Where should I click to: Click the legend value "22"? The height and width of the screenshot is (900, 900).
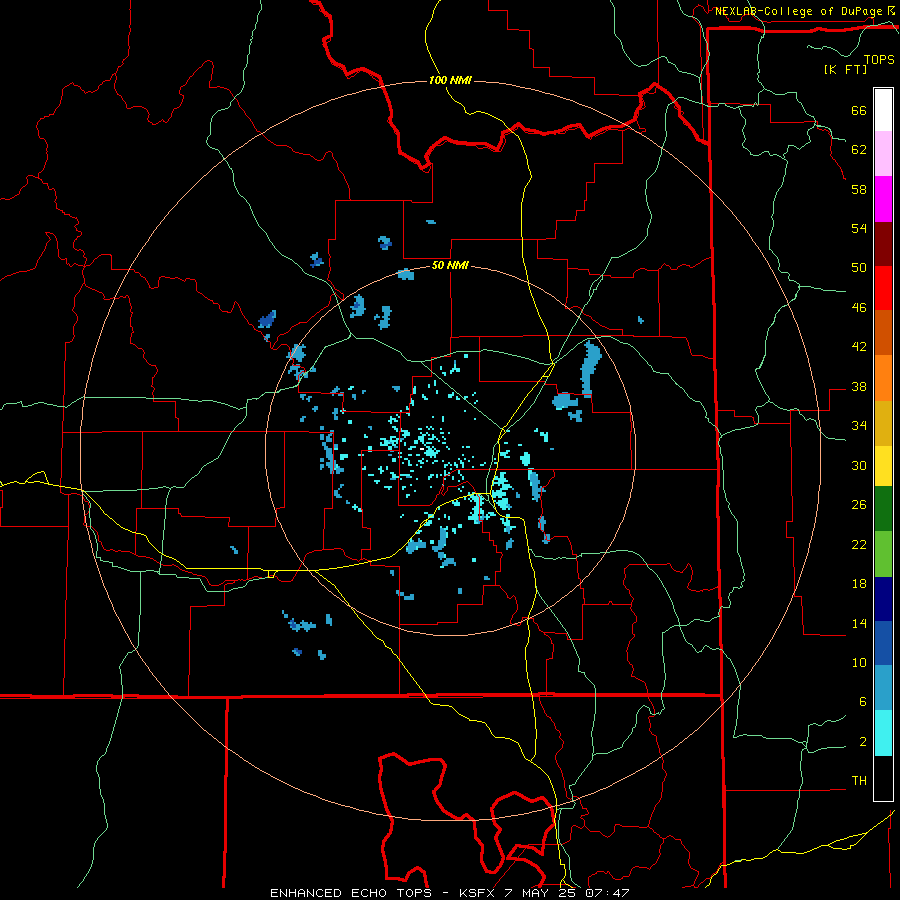[x=859, y=544]
